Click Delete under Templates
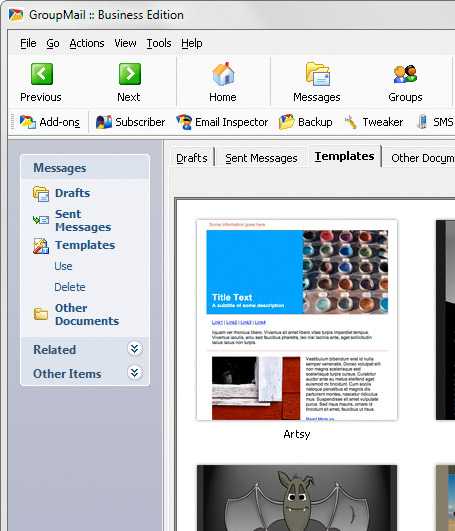This screenshot has width=455, height=531. click(x=70, y=287)
